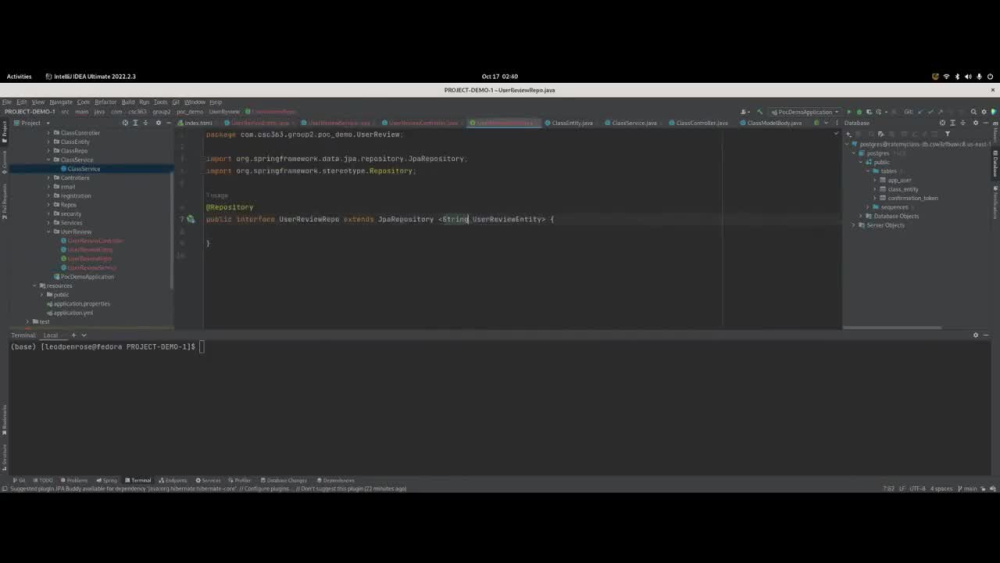Image resolution: width=1000 pixels, height=563 pixels.
Task: Open the Navigate menu
Action: [61, 102]
